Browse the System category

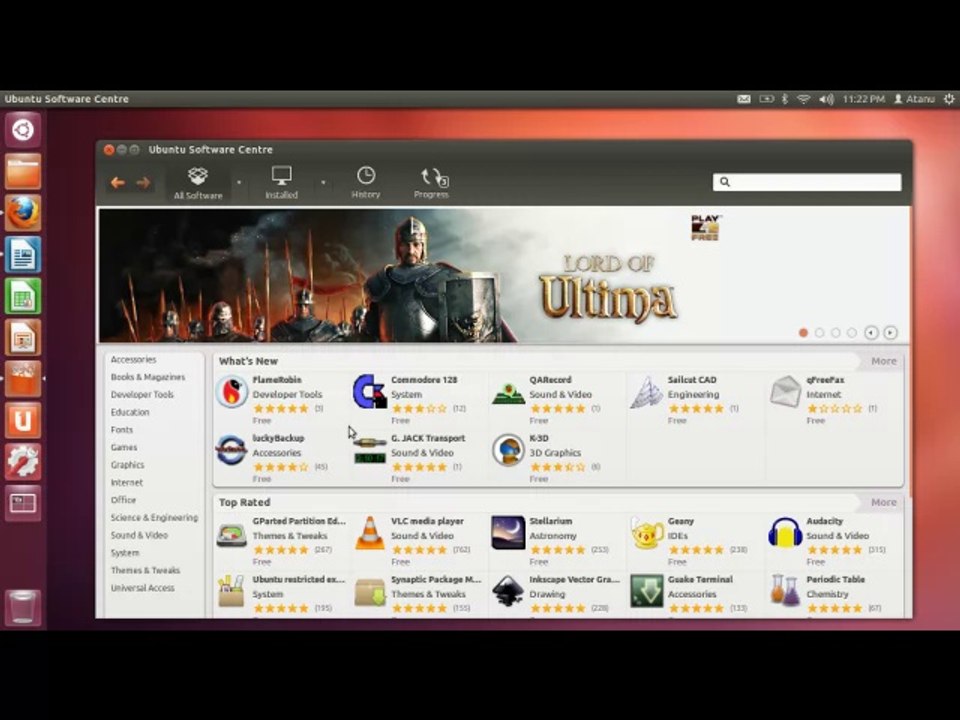coord(125,553)
